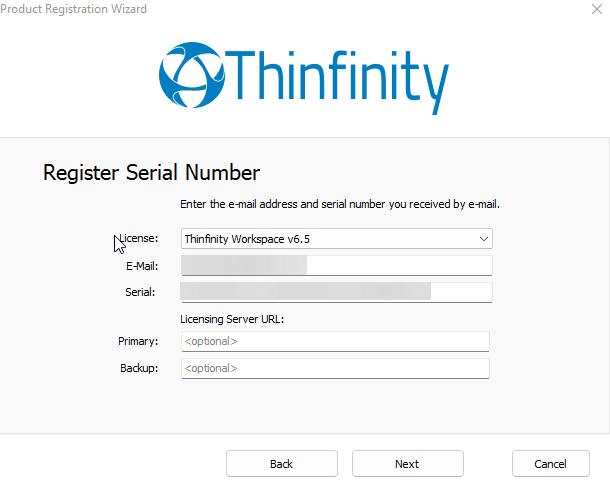
Task: Click the Product Registration Wizard title bar
Action: coord(250,9)
